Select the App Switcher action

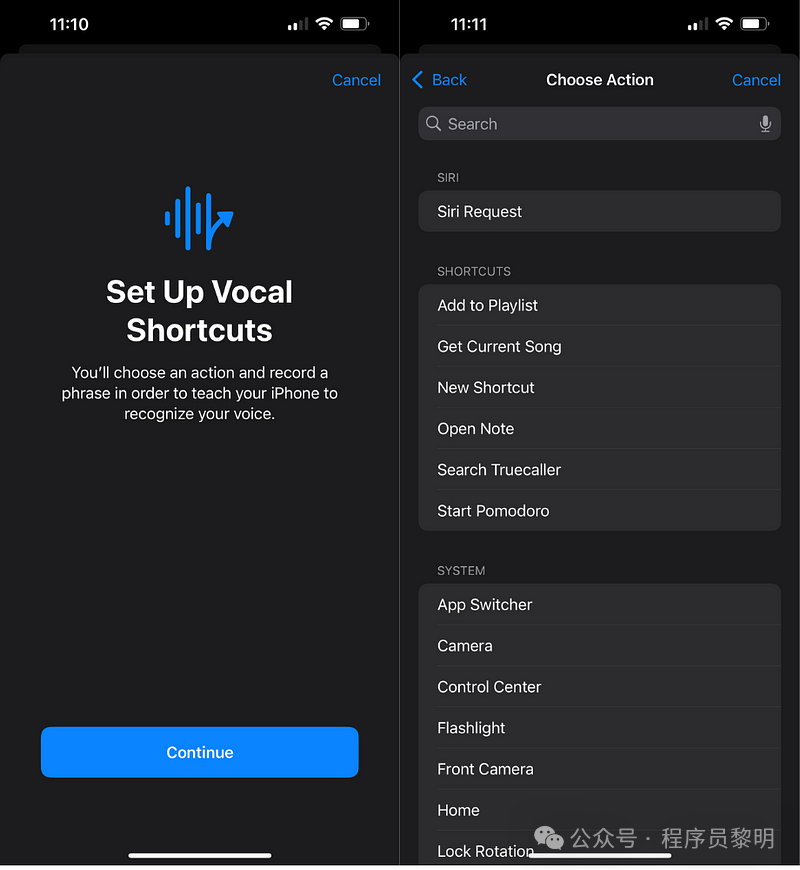pyautogui.click(x=599, y=604)
